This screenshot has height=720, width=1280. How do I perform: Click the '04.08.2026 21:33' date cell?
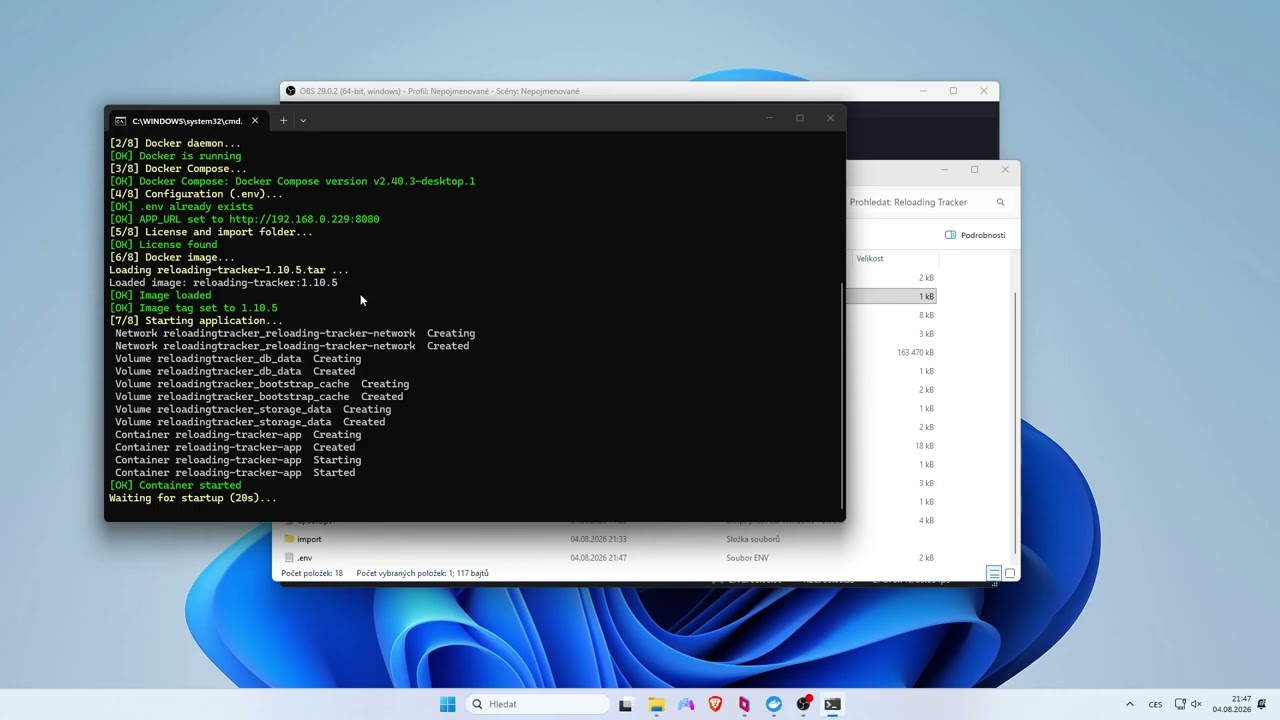pos(598,539)
